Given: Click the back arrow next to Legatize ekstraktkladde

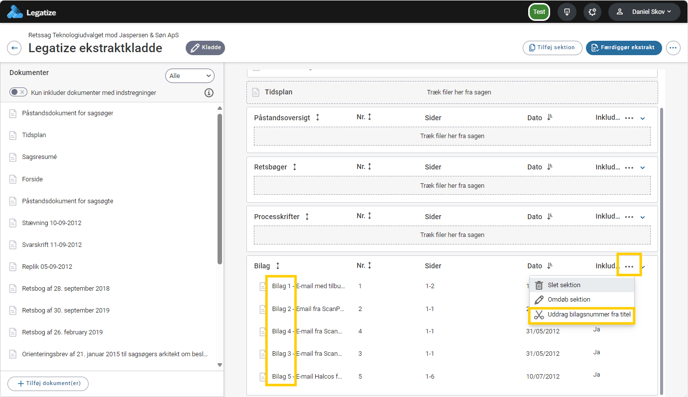Looking at the screenshot, I should (14, 48).
